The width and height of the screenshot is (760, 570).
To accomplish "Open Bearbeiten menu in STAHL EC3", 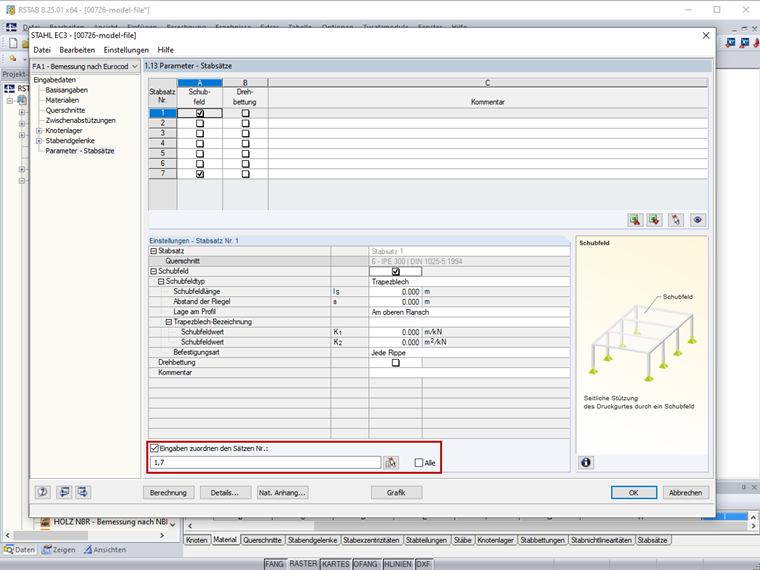I will [x=77, y=50].
